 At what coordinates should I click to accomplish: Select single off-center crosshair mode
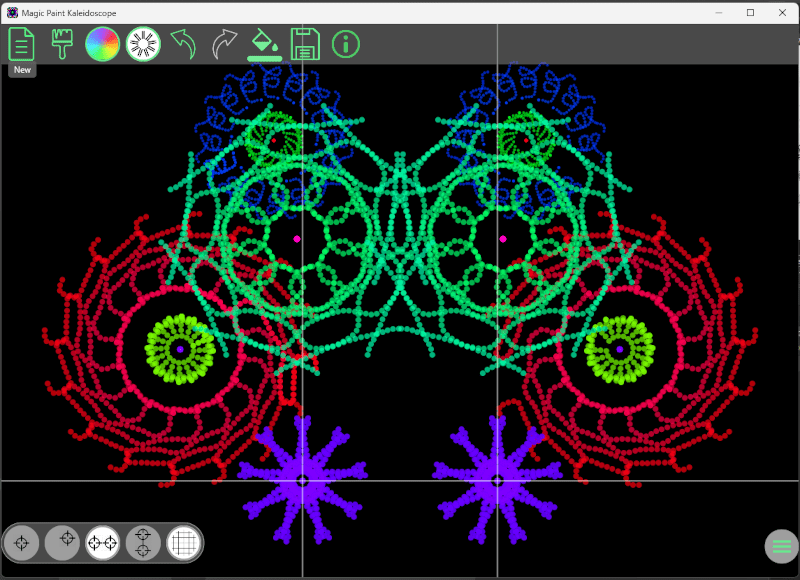(62, 543)
